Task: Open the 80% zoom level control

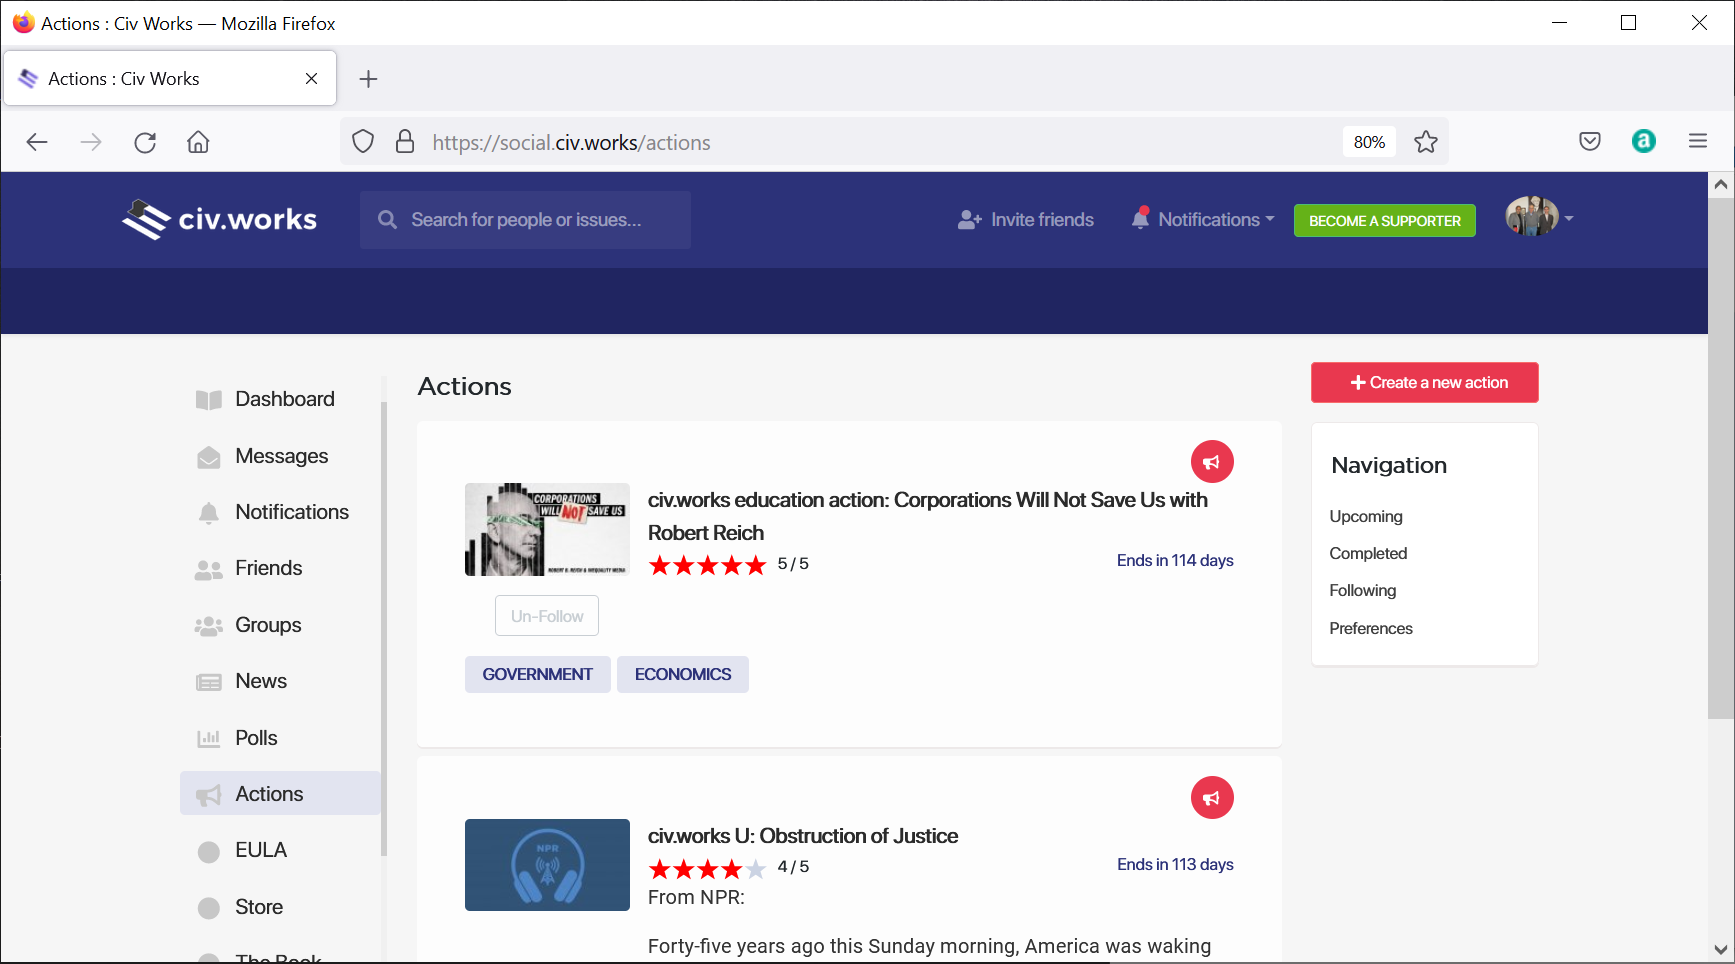Action: [x=1368, y=142]
